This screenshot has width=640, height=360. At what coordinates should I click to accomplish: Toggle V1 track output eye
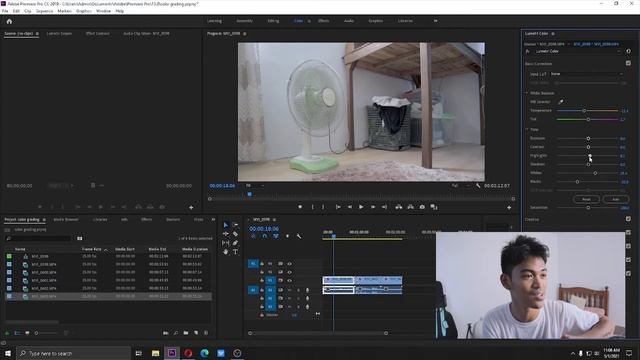[x=289, y=280]
